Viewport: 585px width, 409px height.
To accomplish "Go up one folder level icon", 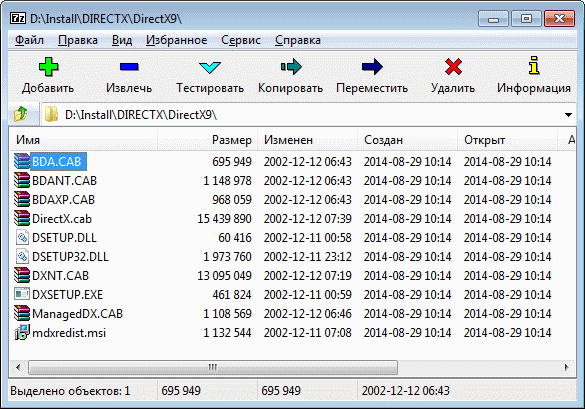I will tap(21, 114).
